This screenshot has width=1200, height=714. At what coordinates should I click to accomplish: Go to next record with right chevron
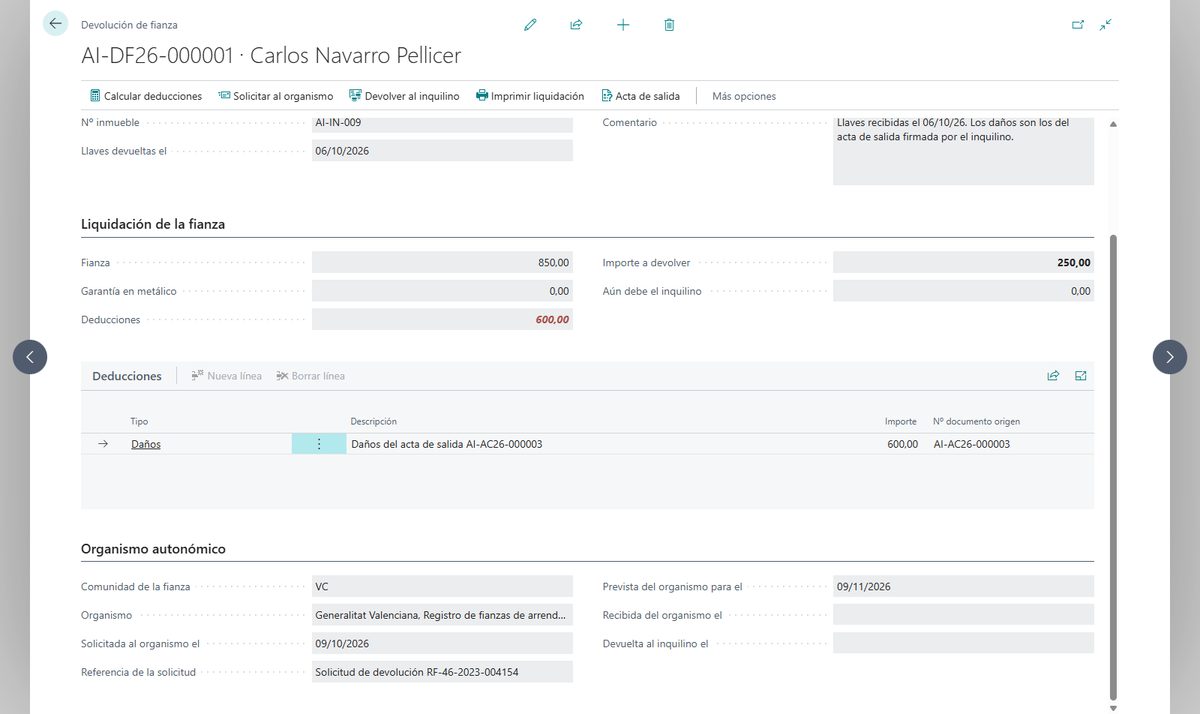(1170, 356)
